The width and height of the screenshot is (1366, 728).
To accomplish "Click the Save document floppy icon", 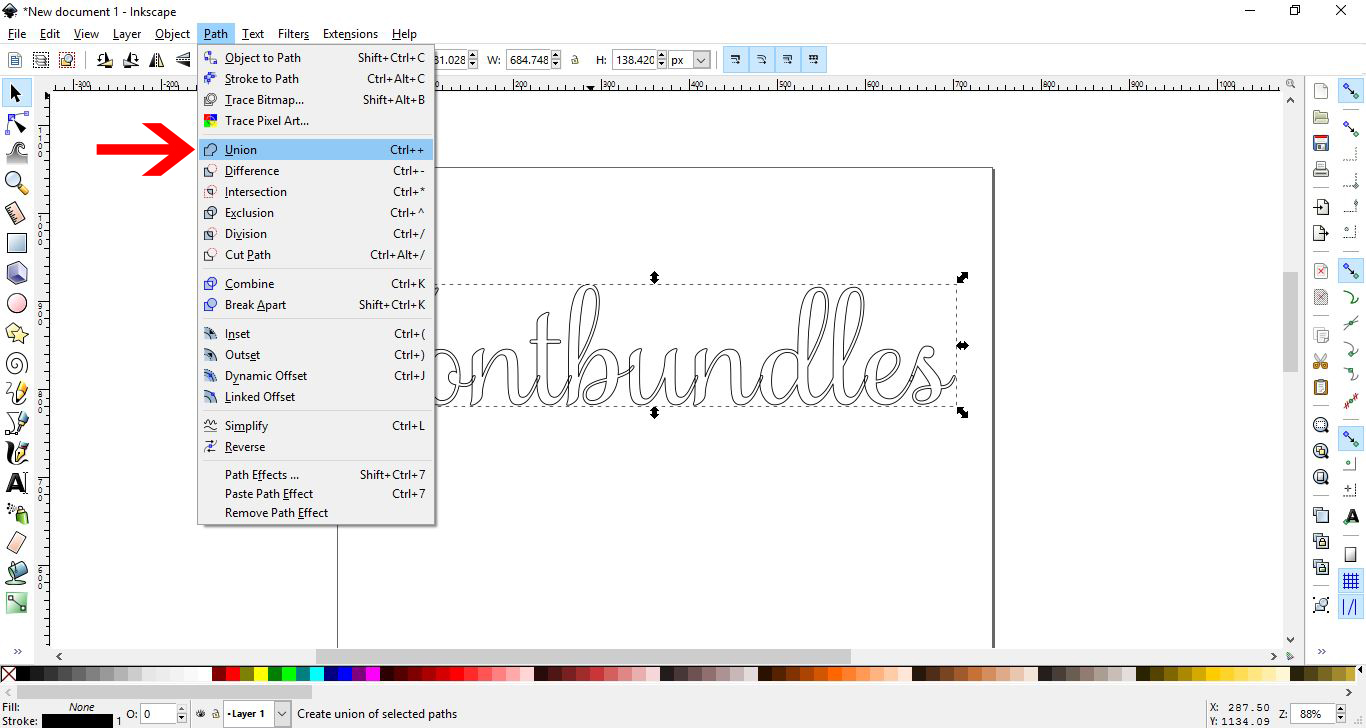I will click(1321, 143).
